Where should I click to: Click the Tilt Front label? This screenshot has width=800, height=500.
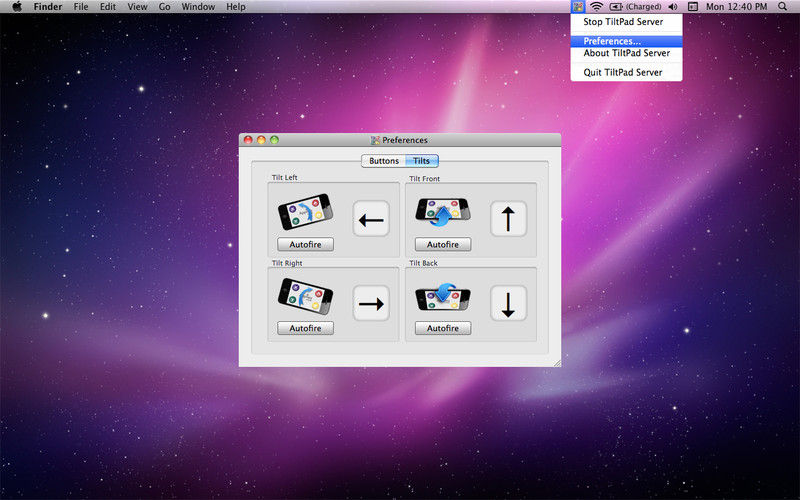point(424,179)
